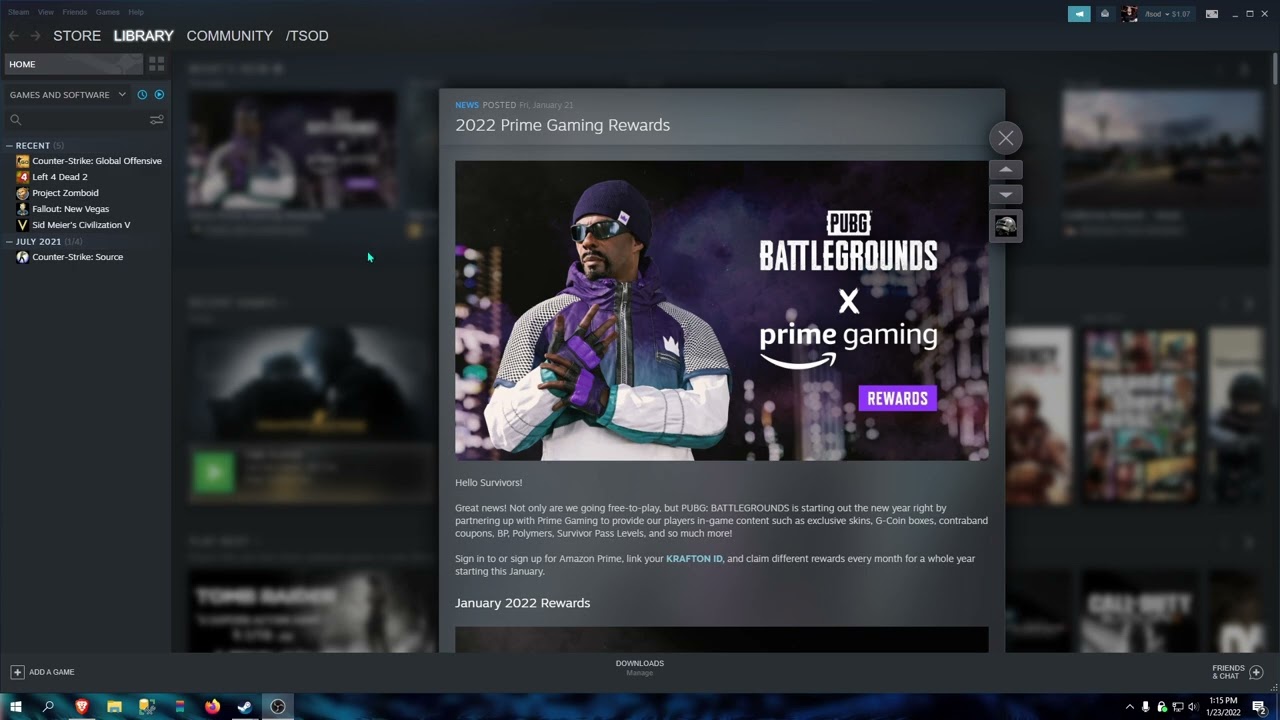Viewport: 1280px width, 720px height.
Task: Navigate forward with the right arrow
Action: point(35,36)
